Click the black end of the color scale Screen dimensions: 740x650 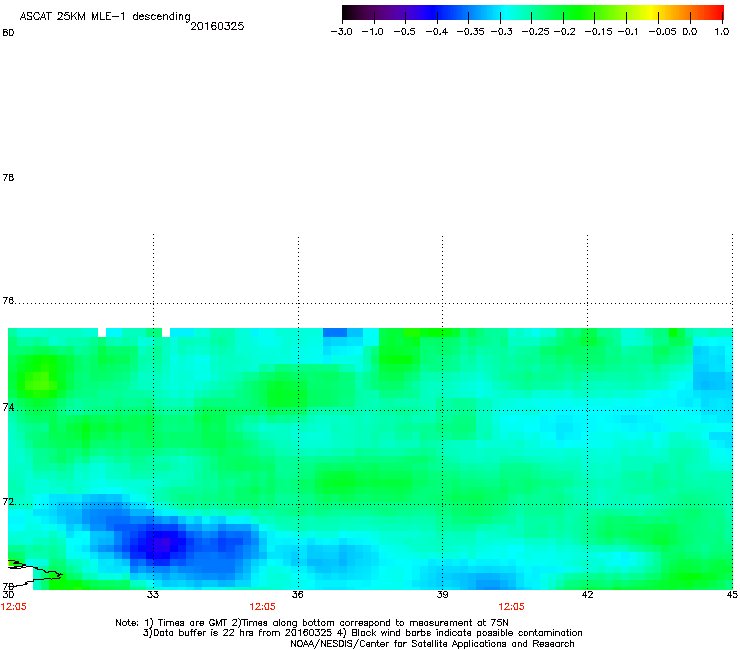[349, 13]
